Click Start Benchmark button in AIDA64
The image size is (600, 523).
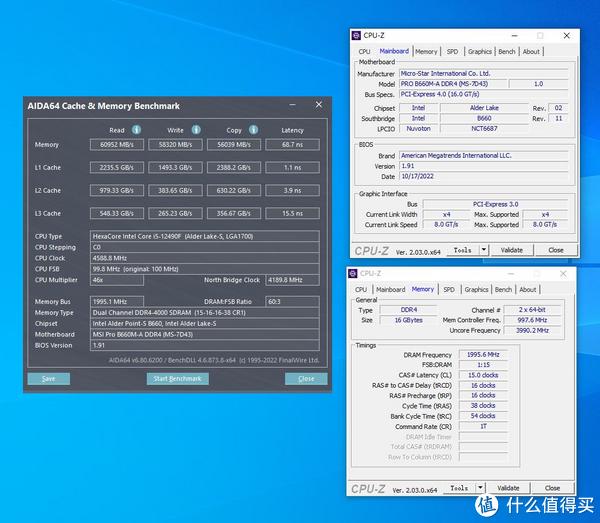coord(178,379)
